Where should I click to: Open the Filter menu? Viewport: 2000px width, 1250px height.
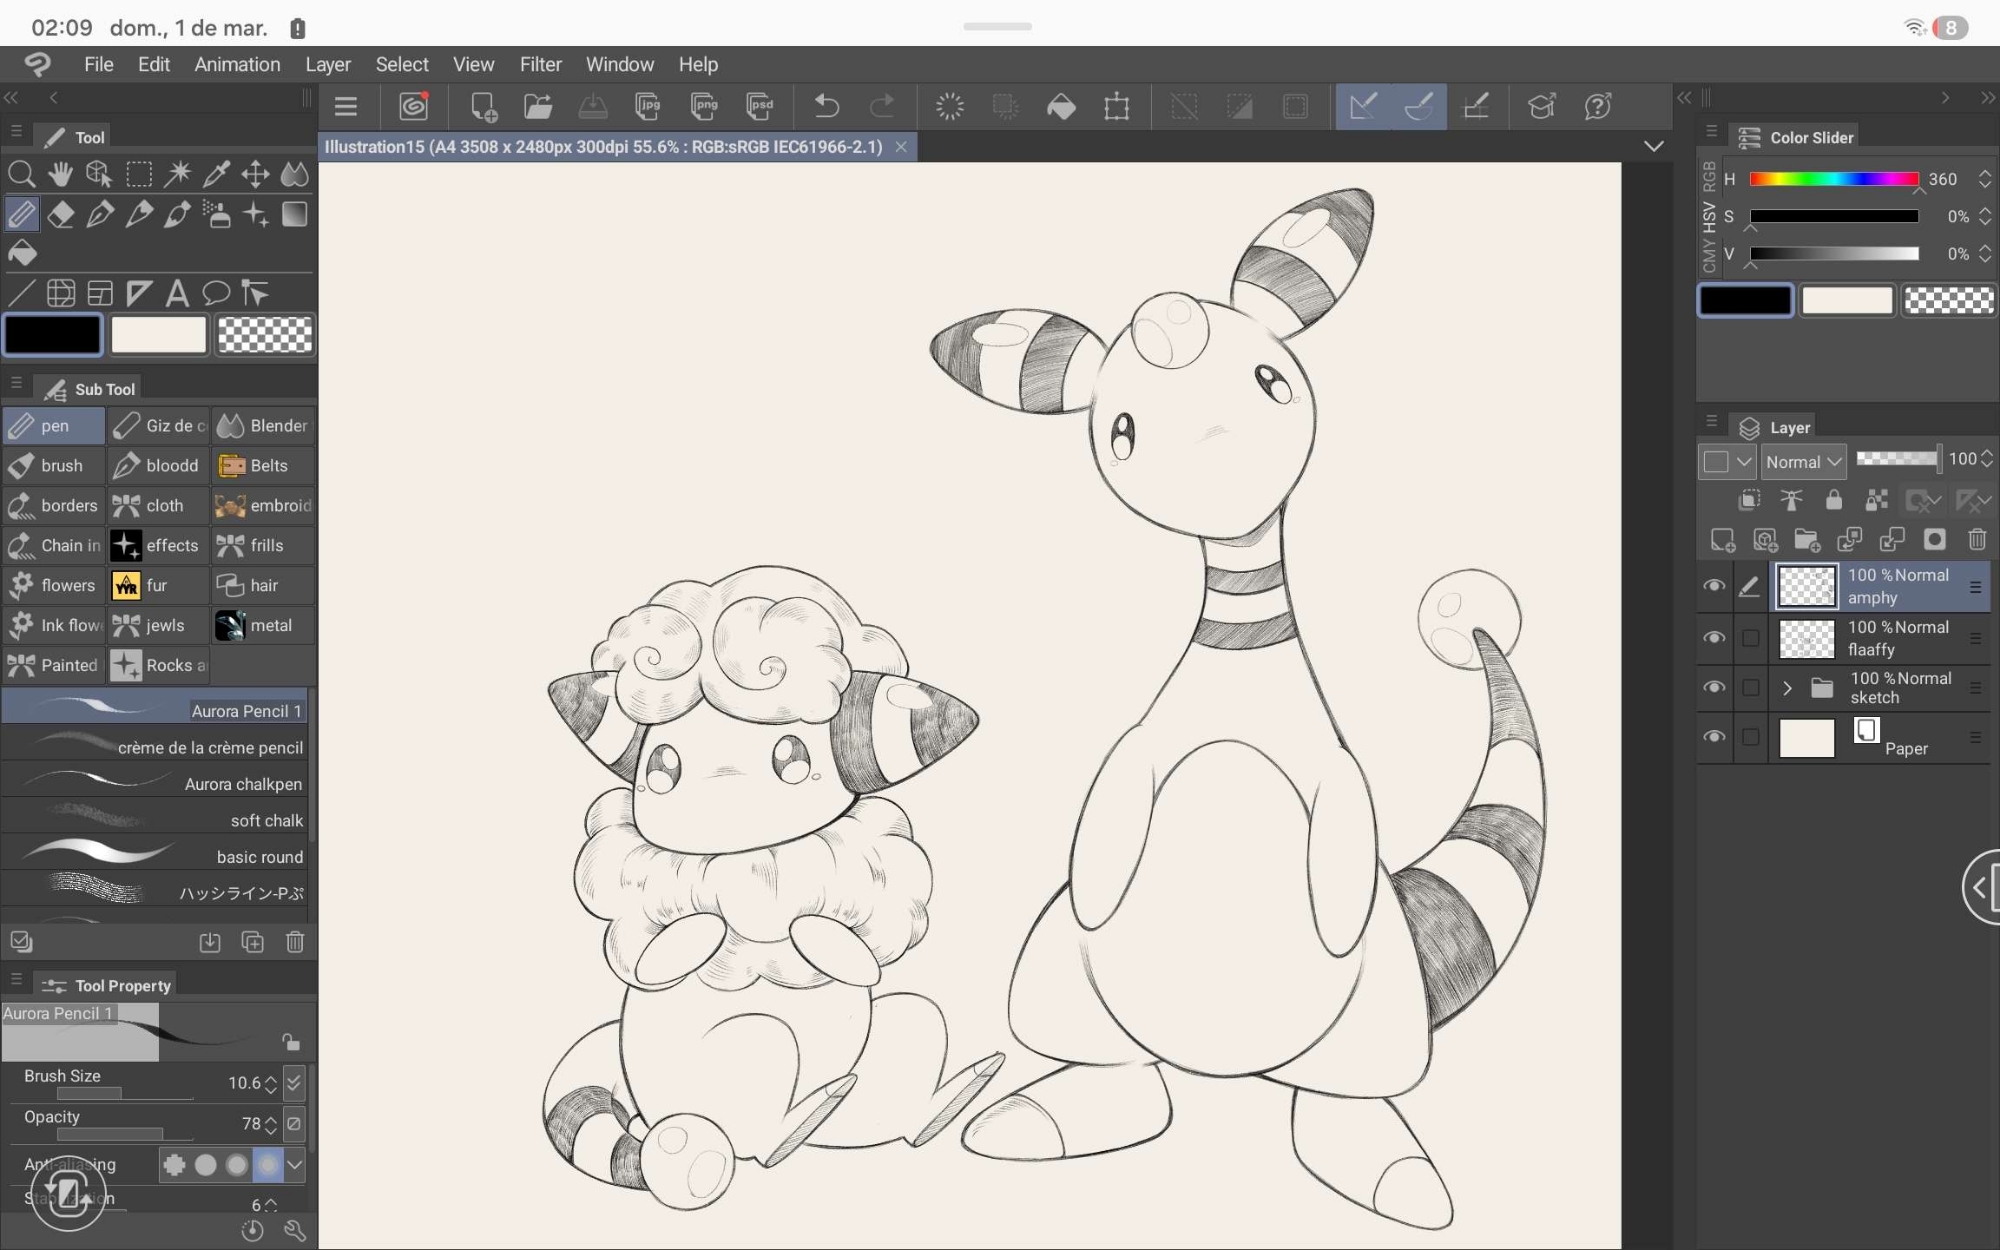point(540,64)
